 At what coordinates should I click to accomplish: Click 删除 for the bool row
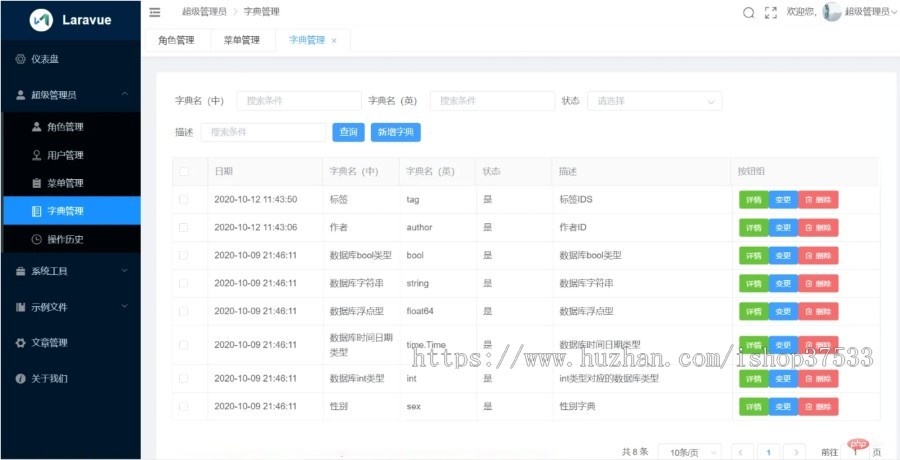click(818, 256)
